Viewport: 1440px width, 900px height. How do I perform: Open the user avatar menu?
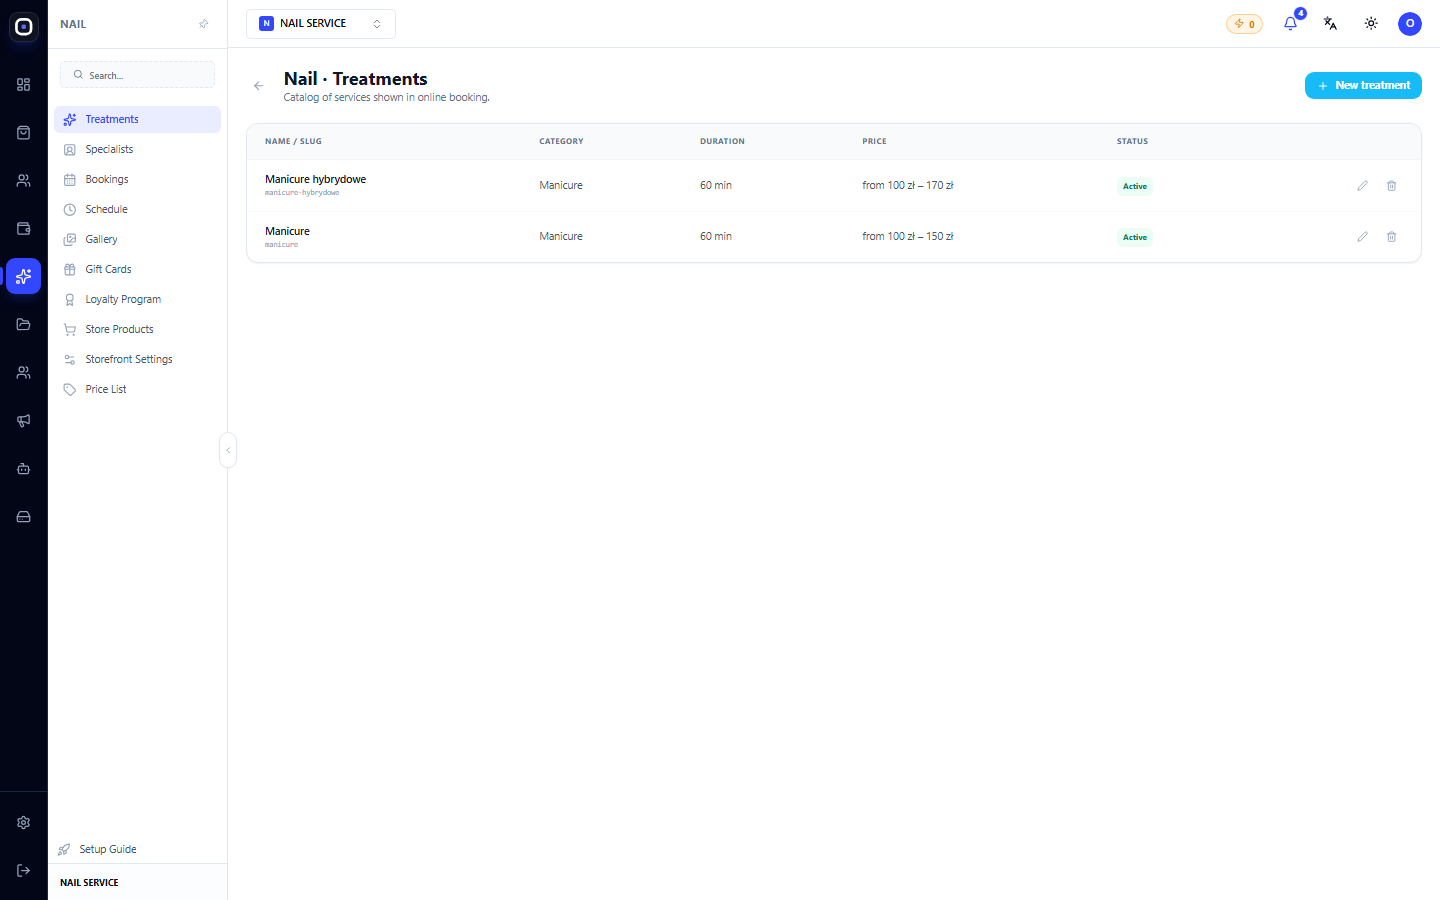pos(1410,23)
